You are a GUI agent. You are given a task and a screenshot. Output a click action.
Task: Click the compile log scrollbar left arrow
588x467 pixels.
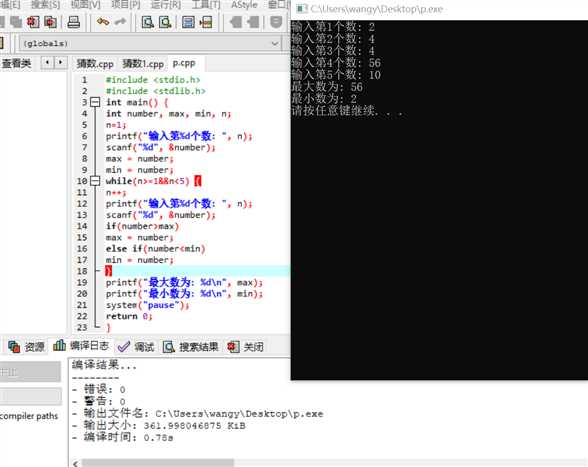pyautogui.click(x=75, y=463)
